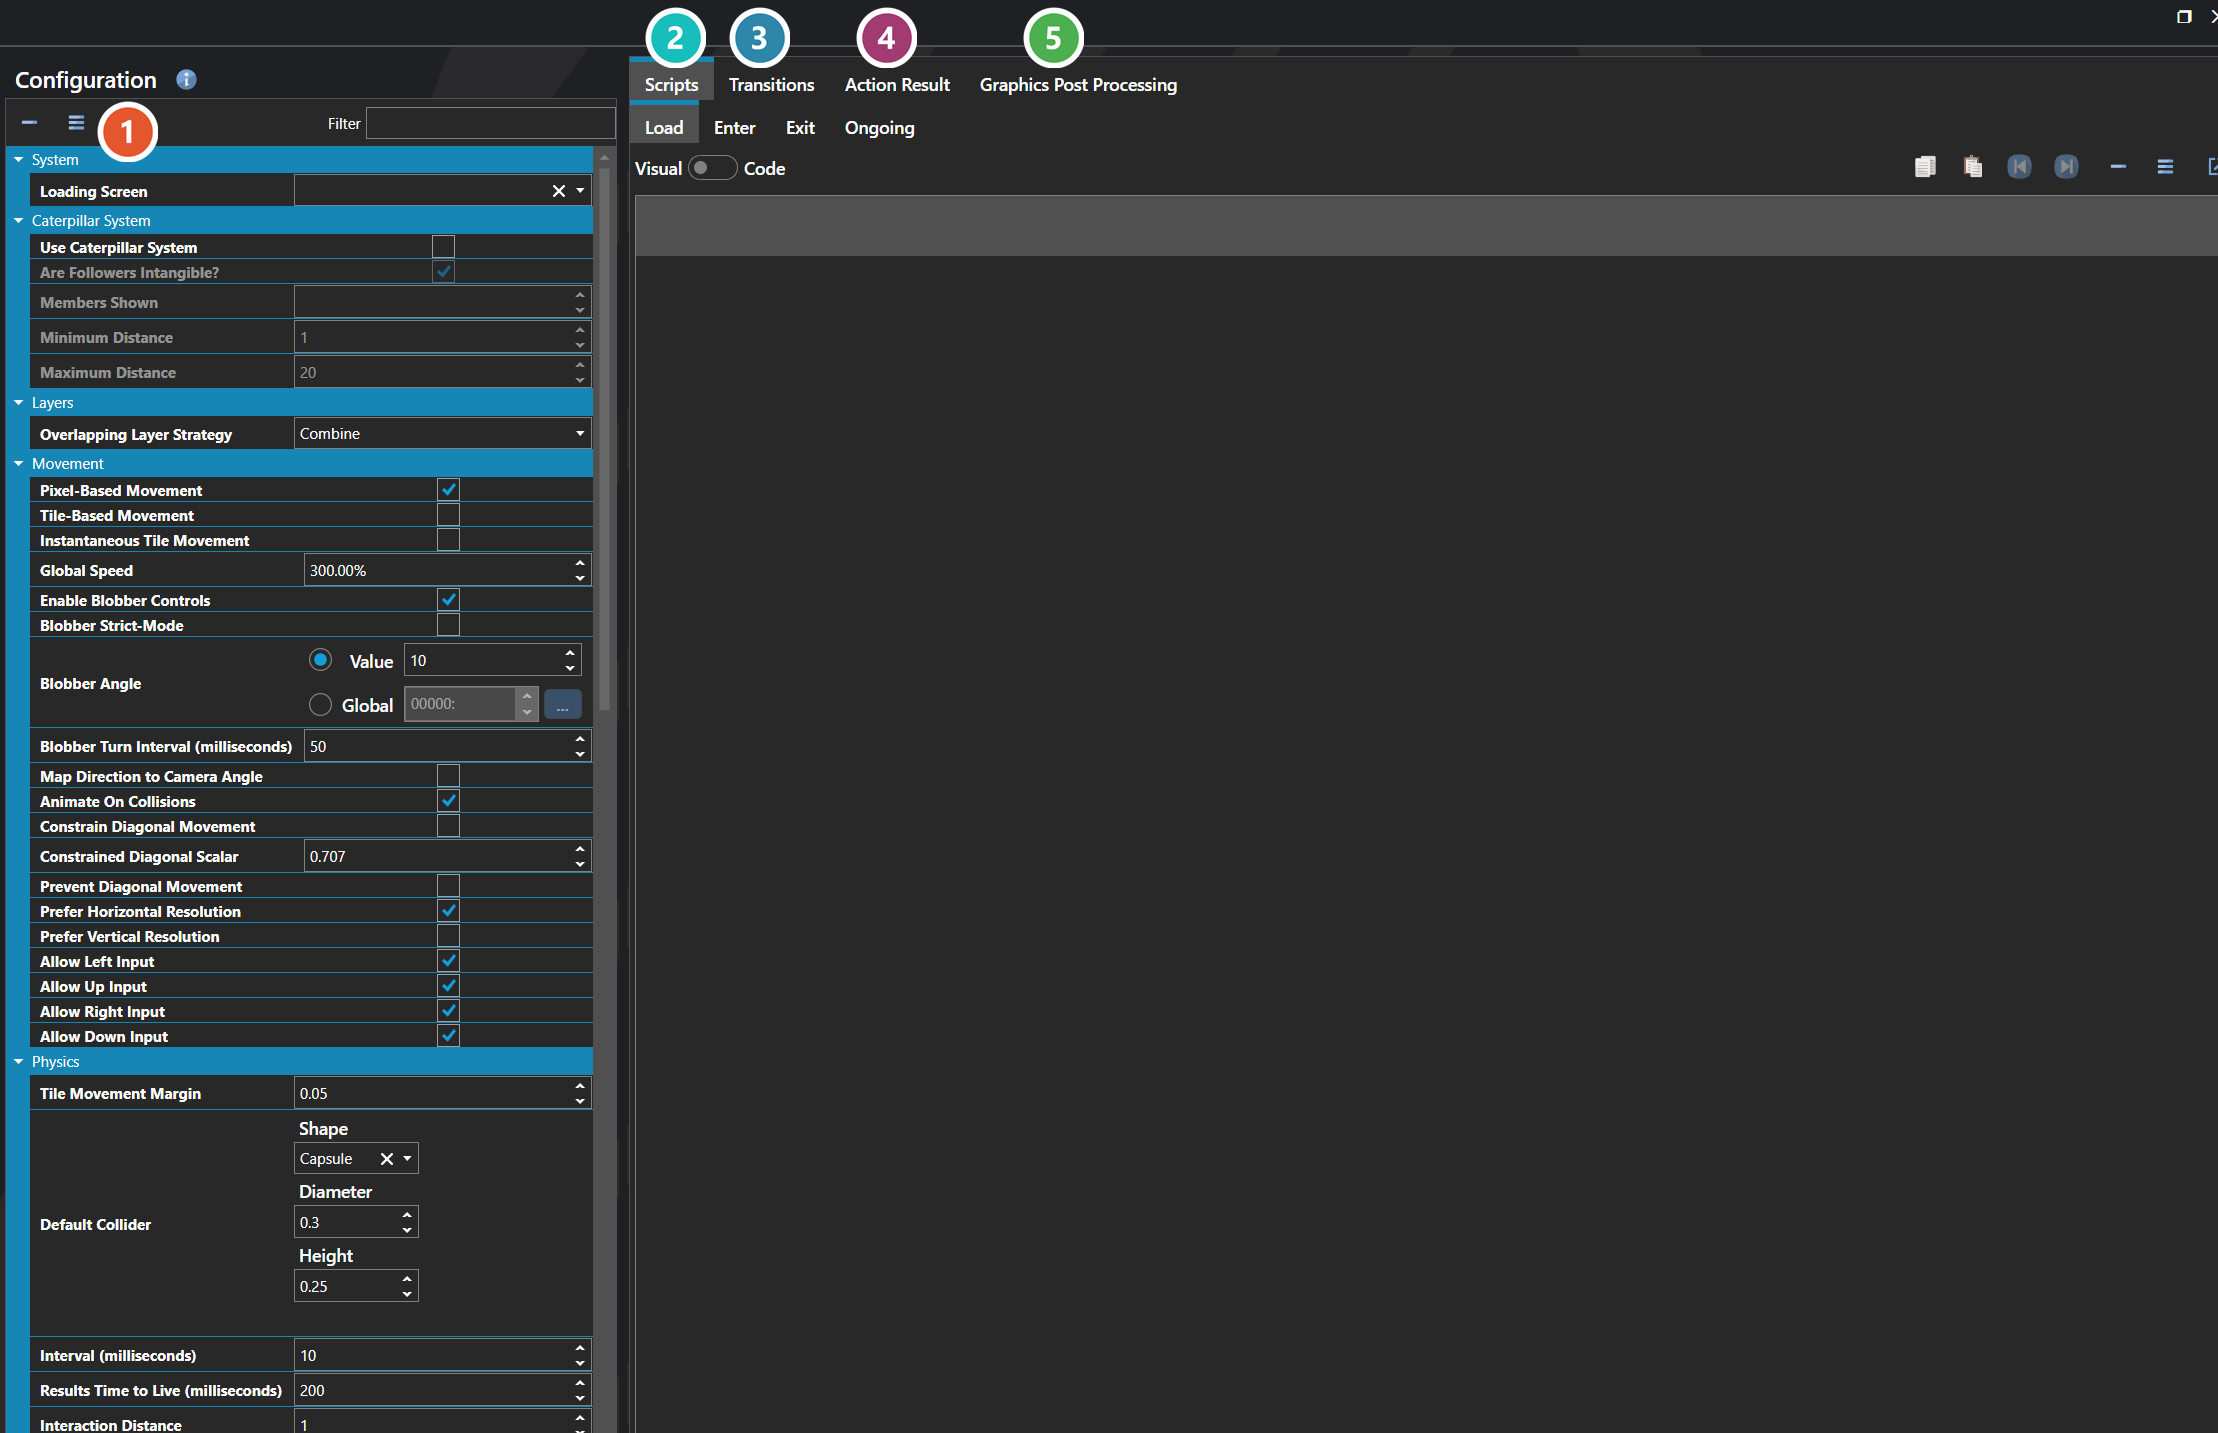This screenshot has height=1433, width=2218.
Task: Open the Loading Screen dropdown arrow
Action: [x=580, y=191]
